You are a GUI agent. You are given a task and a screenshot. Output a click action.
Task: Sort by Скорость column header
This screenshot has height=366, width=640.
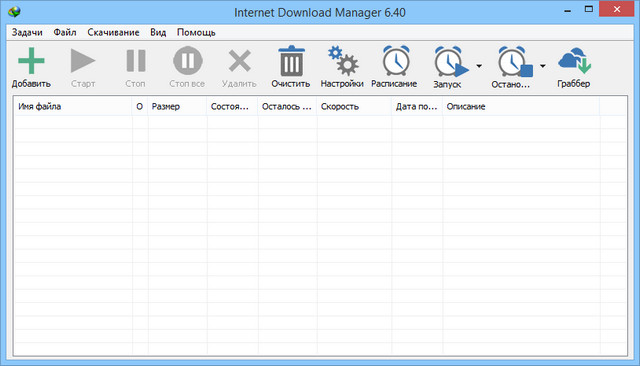tap(354, 106)
